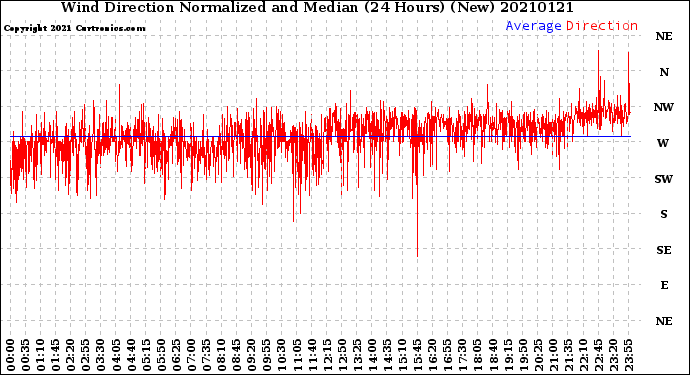
Task: Click the 'Copyright 2021 Cartronics.com' text
Action: [x=75, y=28]
